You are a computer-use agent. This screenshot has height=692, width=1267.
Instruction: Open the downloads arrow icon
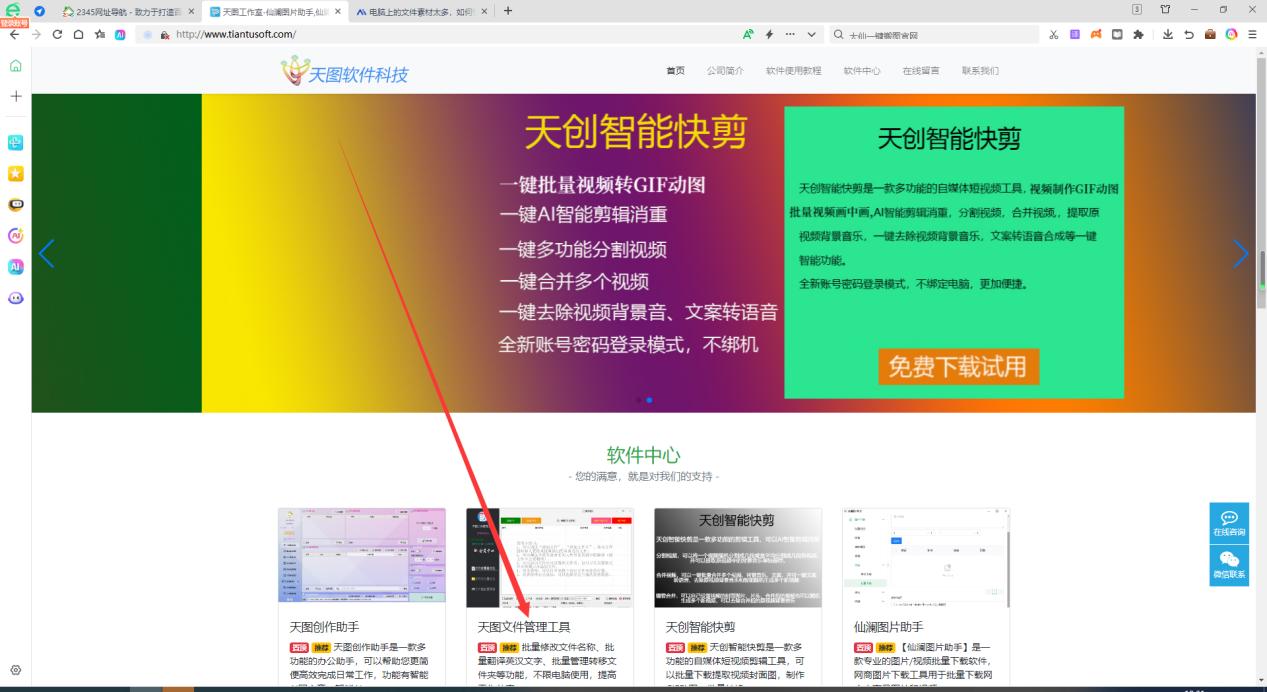(1168, 34)
